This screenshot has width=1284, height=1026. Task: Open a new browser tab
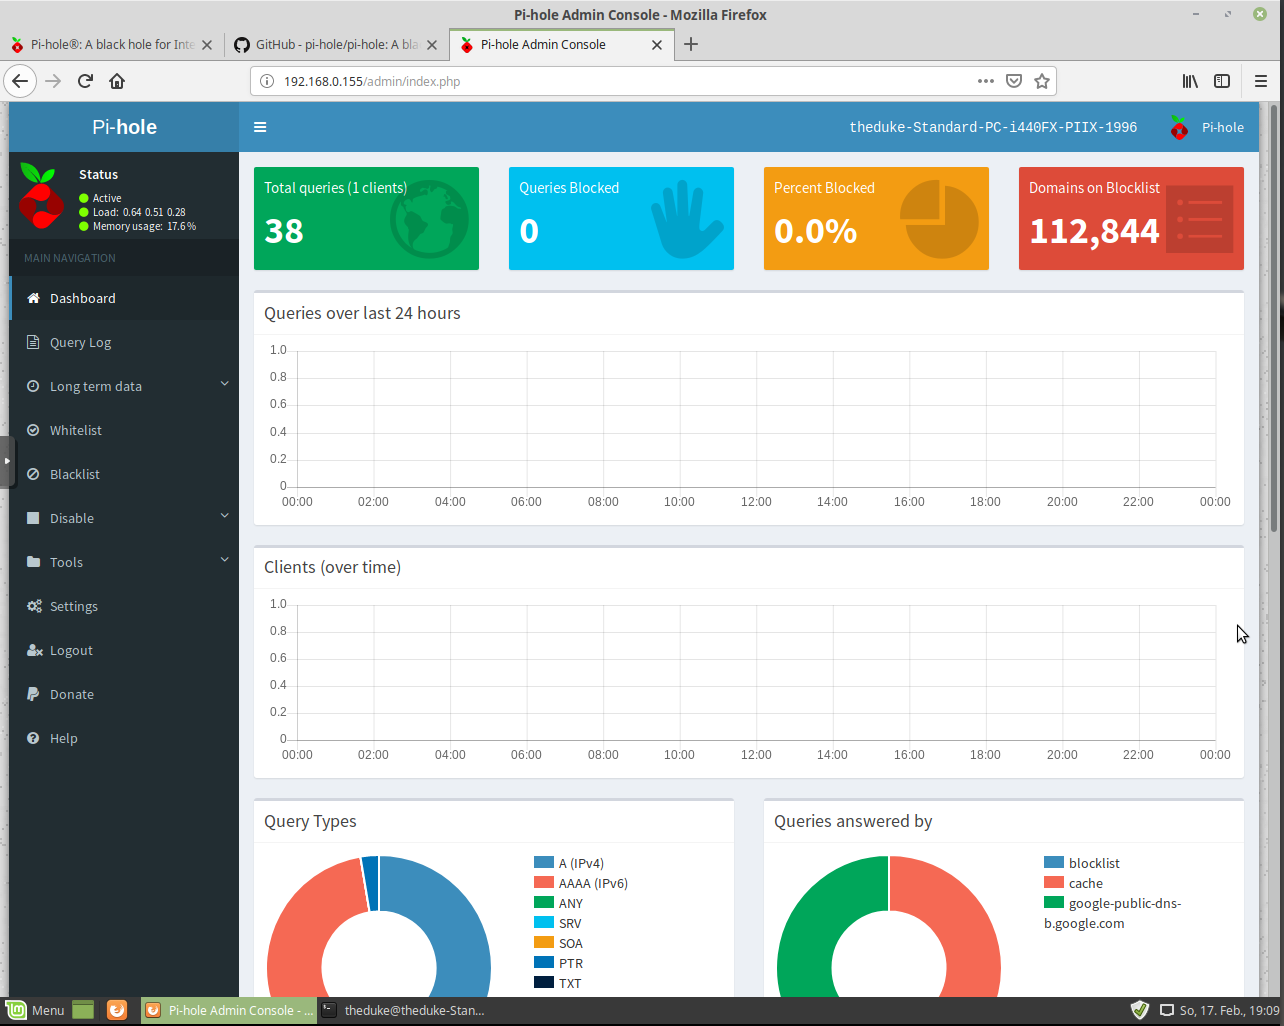click(691, 44)
